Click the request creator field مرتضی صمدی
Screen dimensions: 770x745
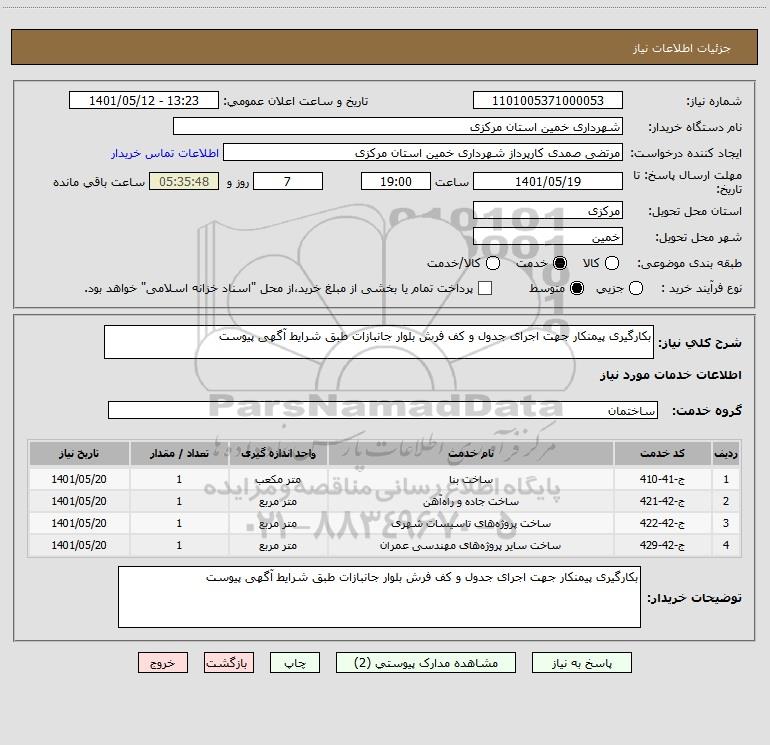pos(423,152)
